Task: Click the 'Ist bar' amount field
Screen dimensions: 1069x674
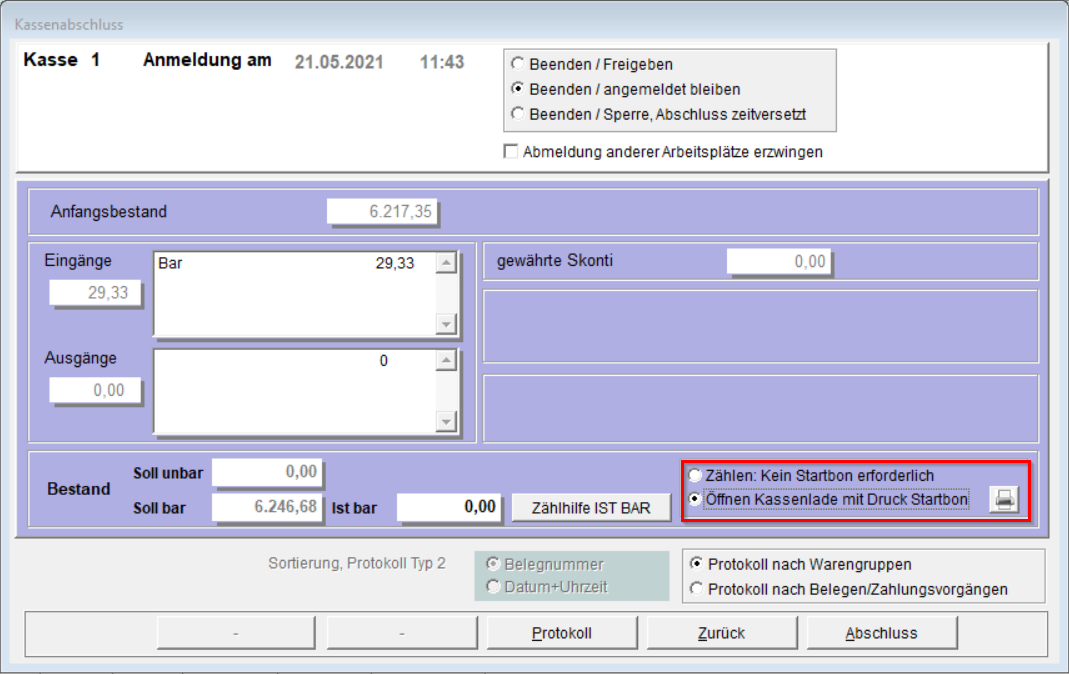Action: pos(449,507)
